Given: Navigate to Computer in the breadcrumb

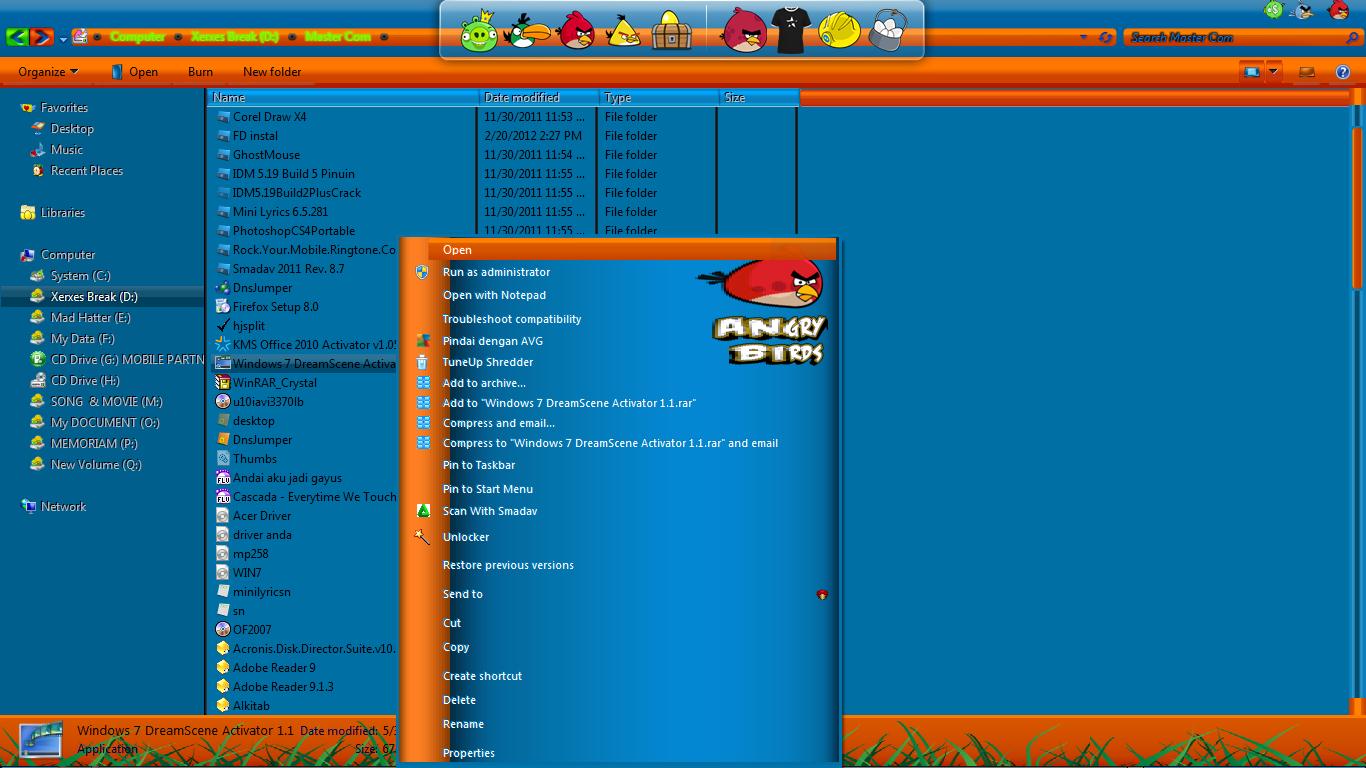Looking at the screenshot, I should click(x=138, y=37).
